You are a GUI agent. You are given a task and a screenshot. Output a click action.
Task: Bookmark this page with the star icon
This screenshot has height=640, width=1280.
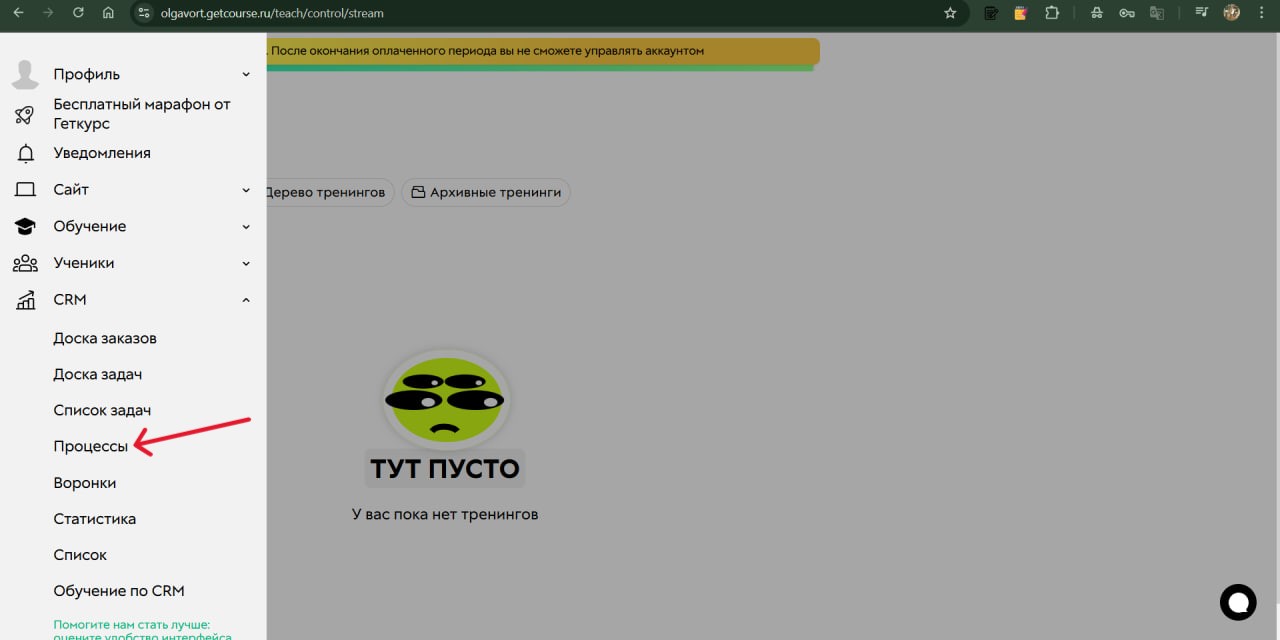click(950, 14)
